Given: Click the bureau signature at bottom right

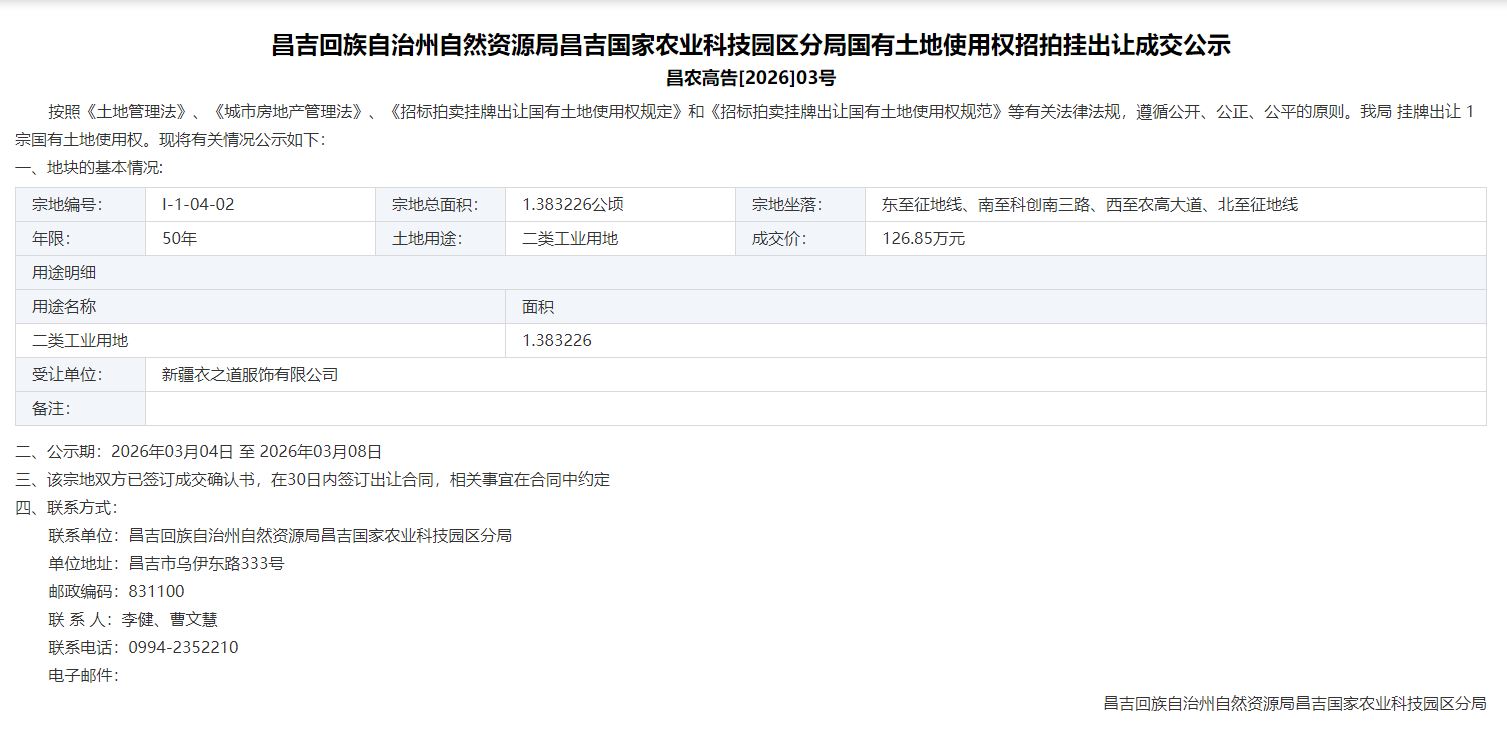Looking at the screenshot, I should coord(1294,704).
